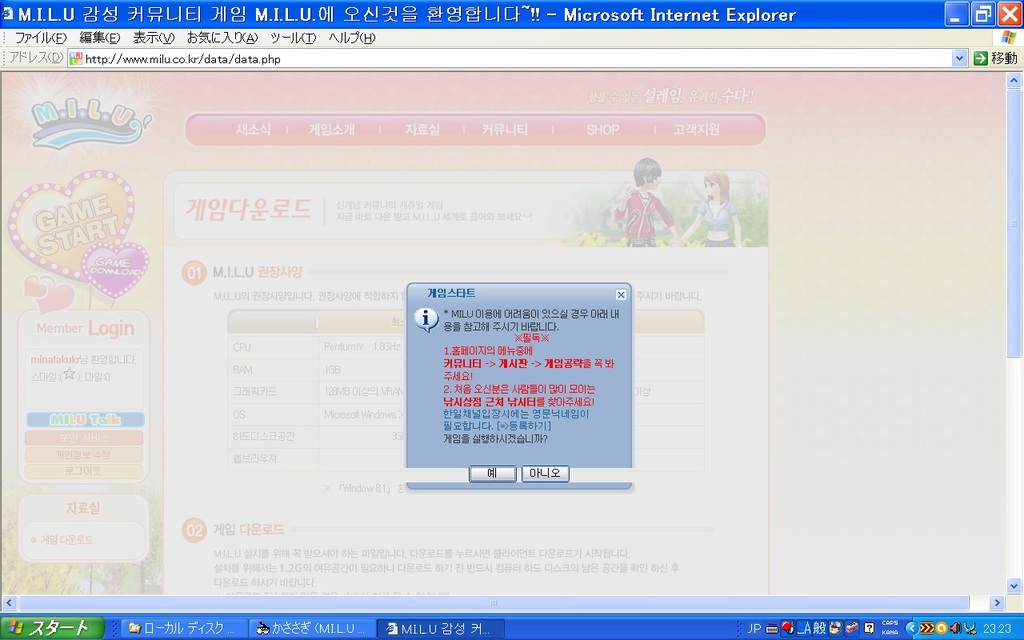Open the ツール(T) menu
The image size is (1024, 640).
tap(293, 38)
